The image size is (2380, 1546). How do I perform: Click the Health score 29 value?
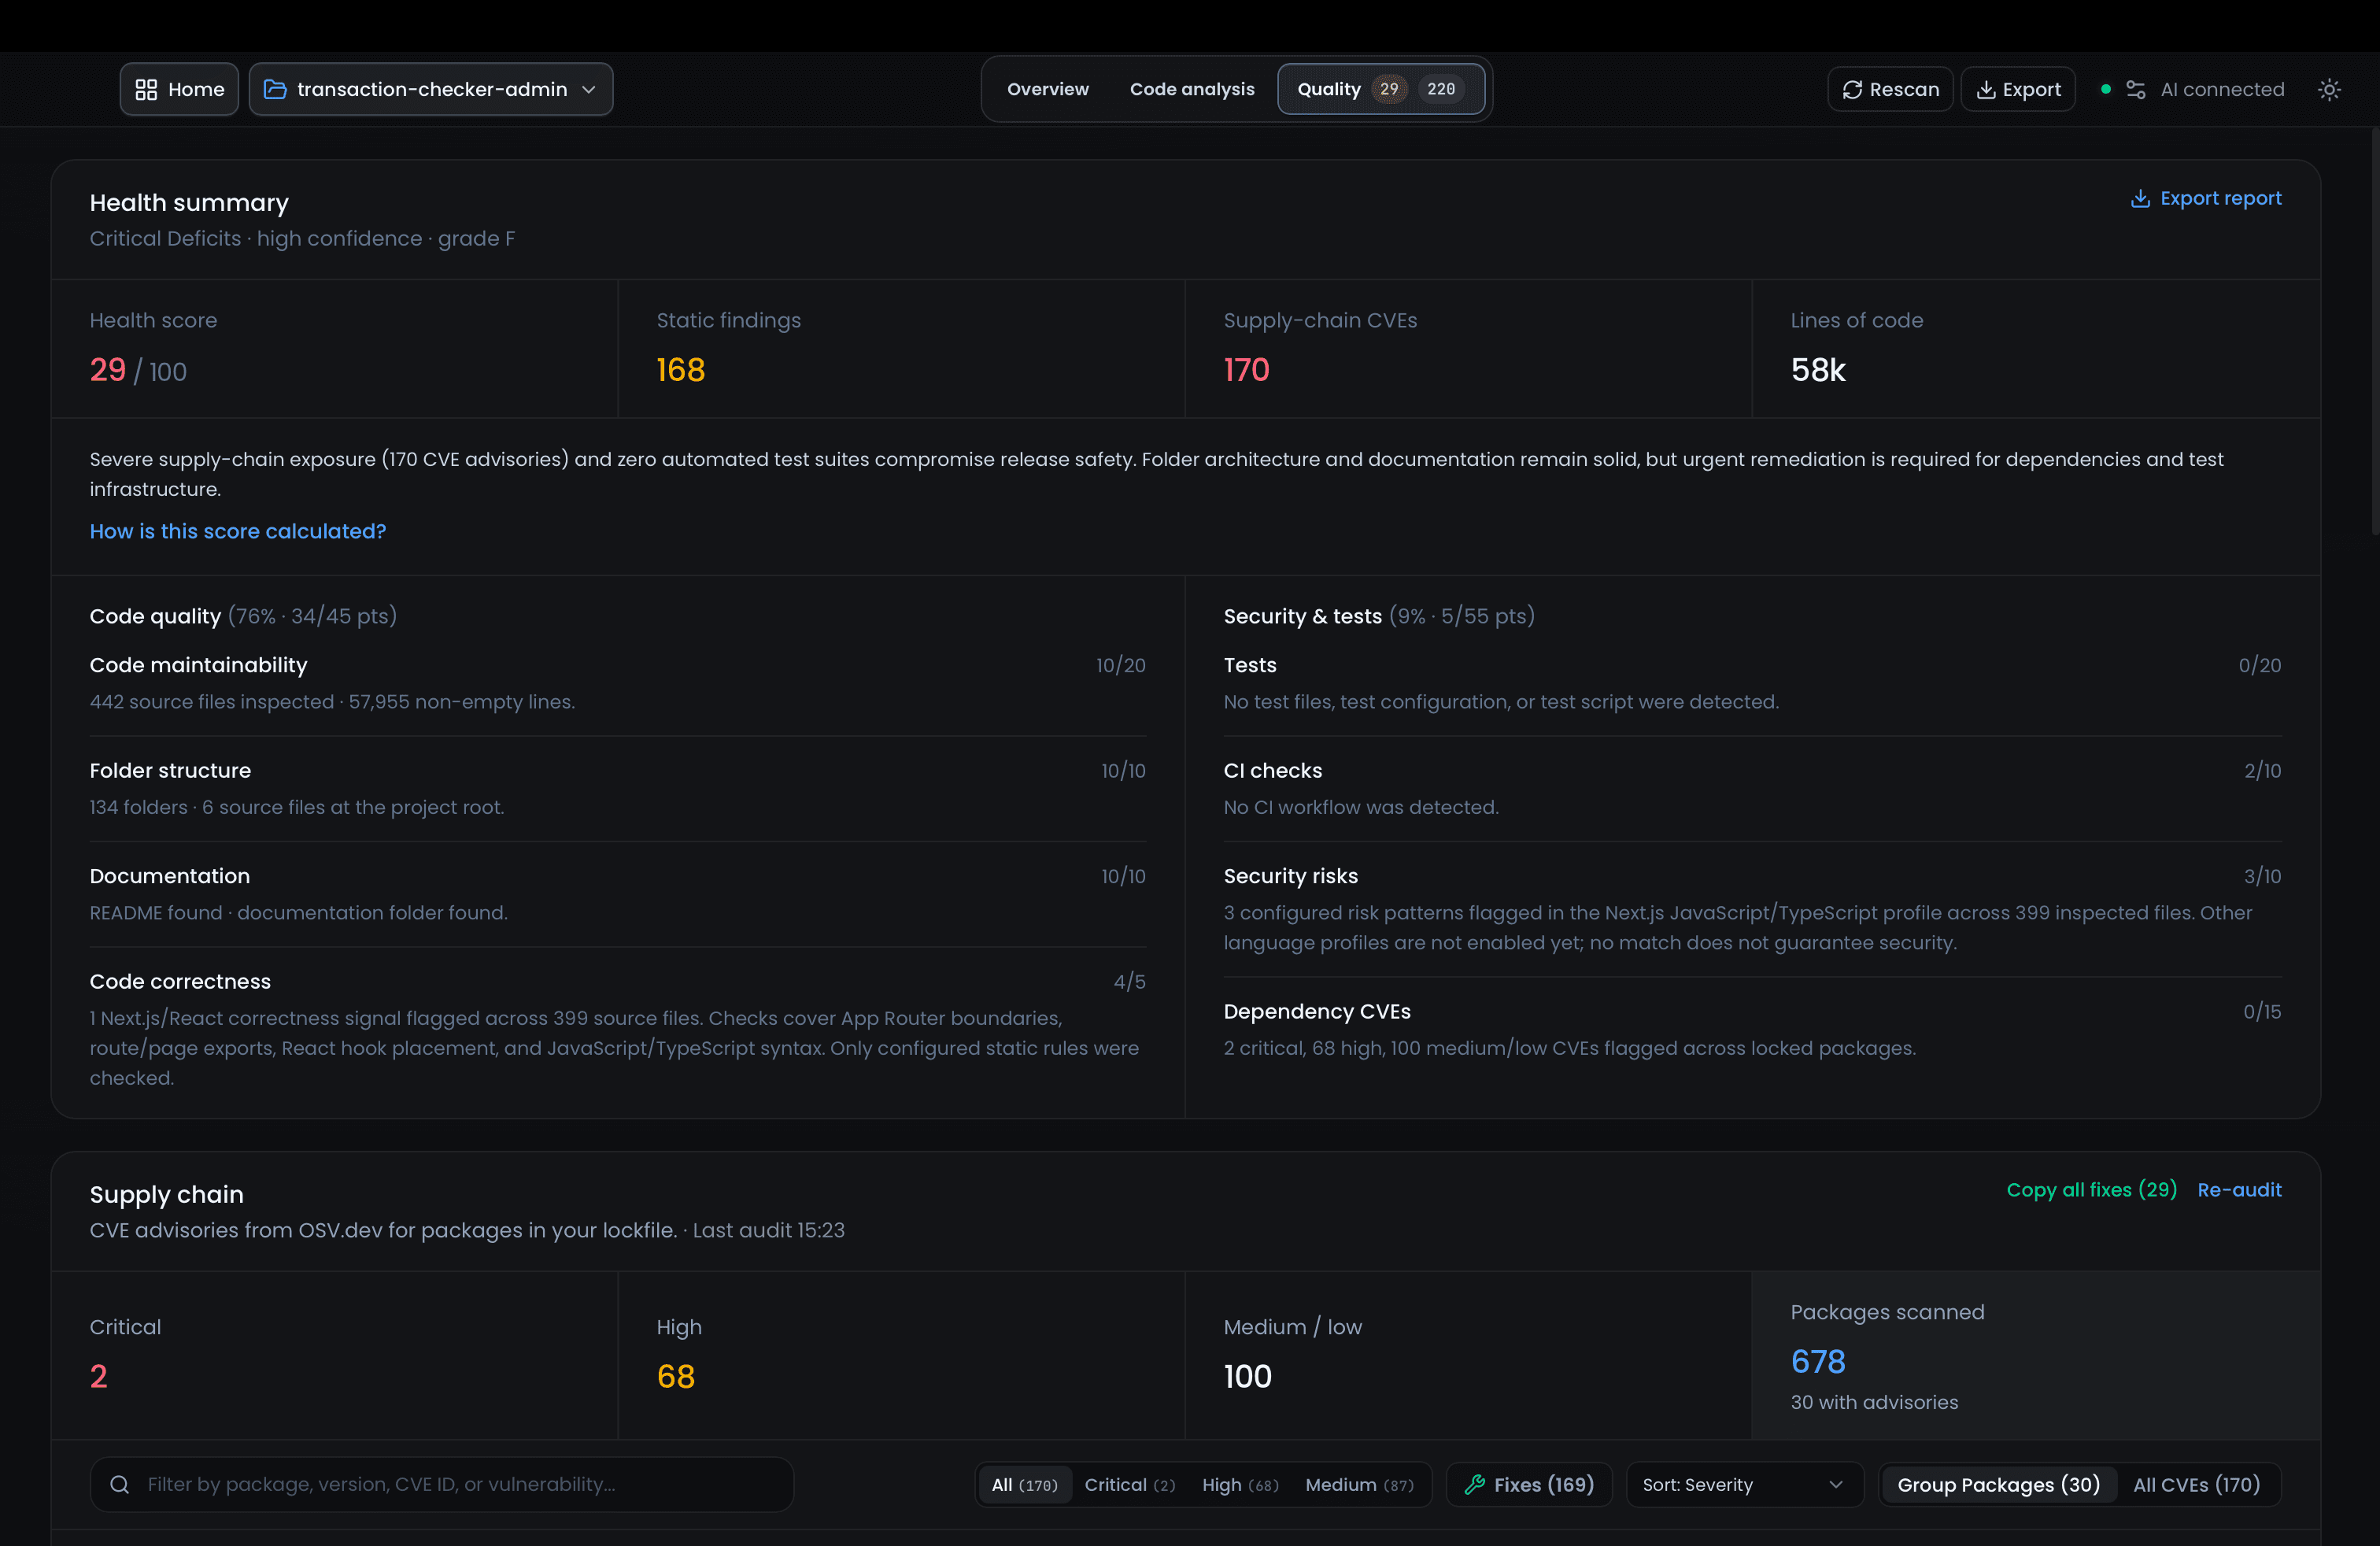108,370
